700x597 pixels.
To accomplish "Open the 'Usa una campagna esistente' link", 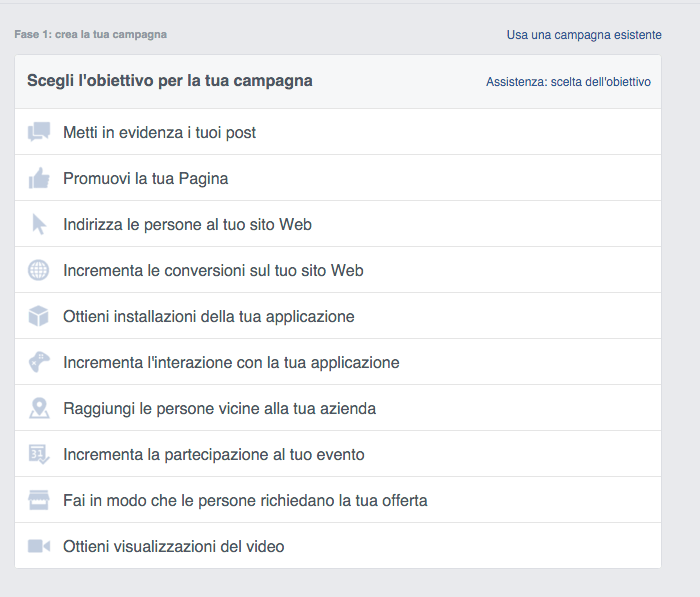I will click(583, 35).
